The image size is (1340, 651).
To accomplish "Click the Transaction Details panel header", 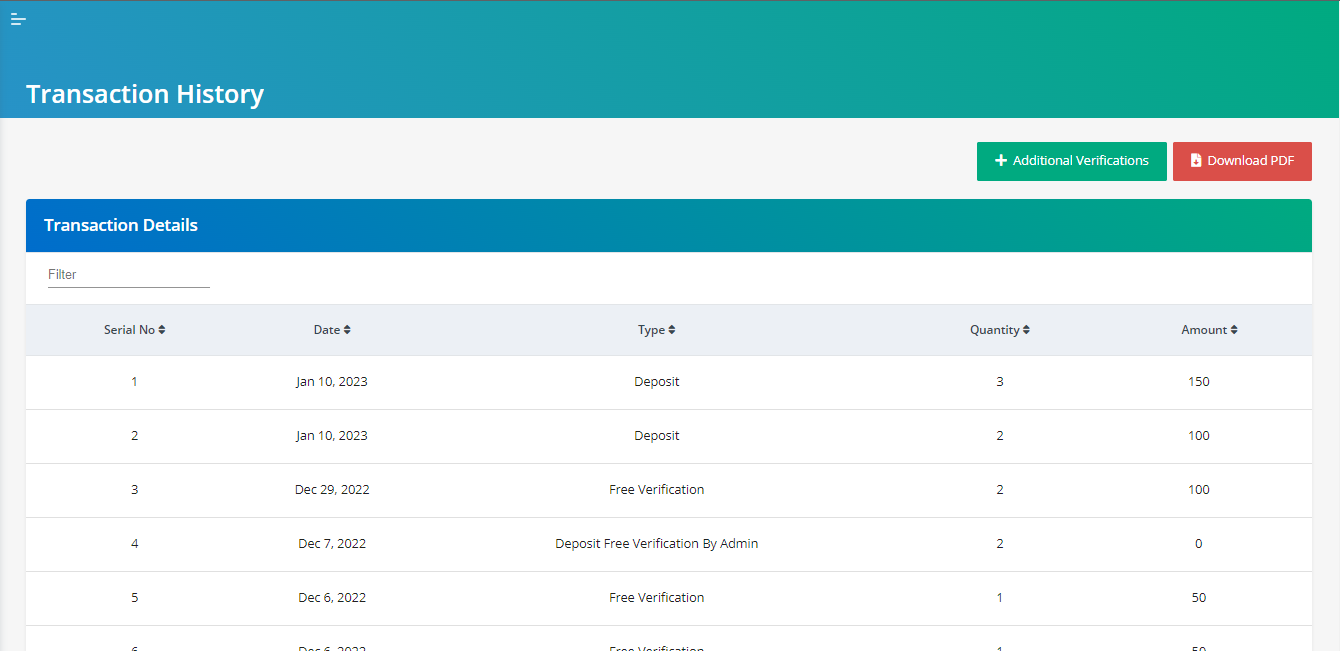I will coord(120,226).
